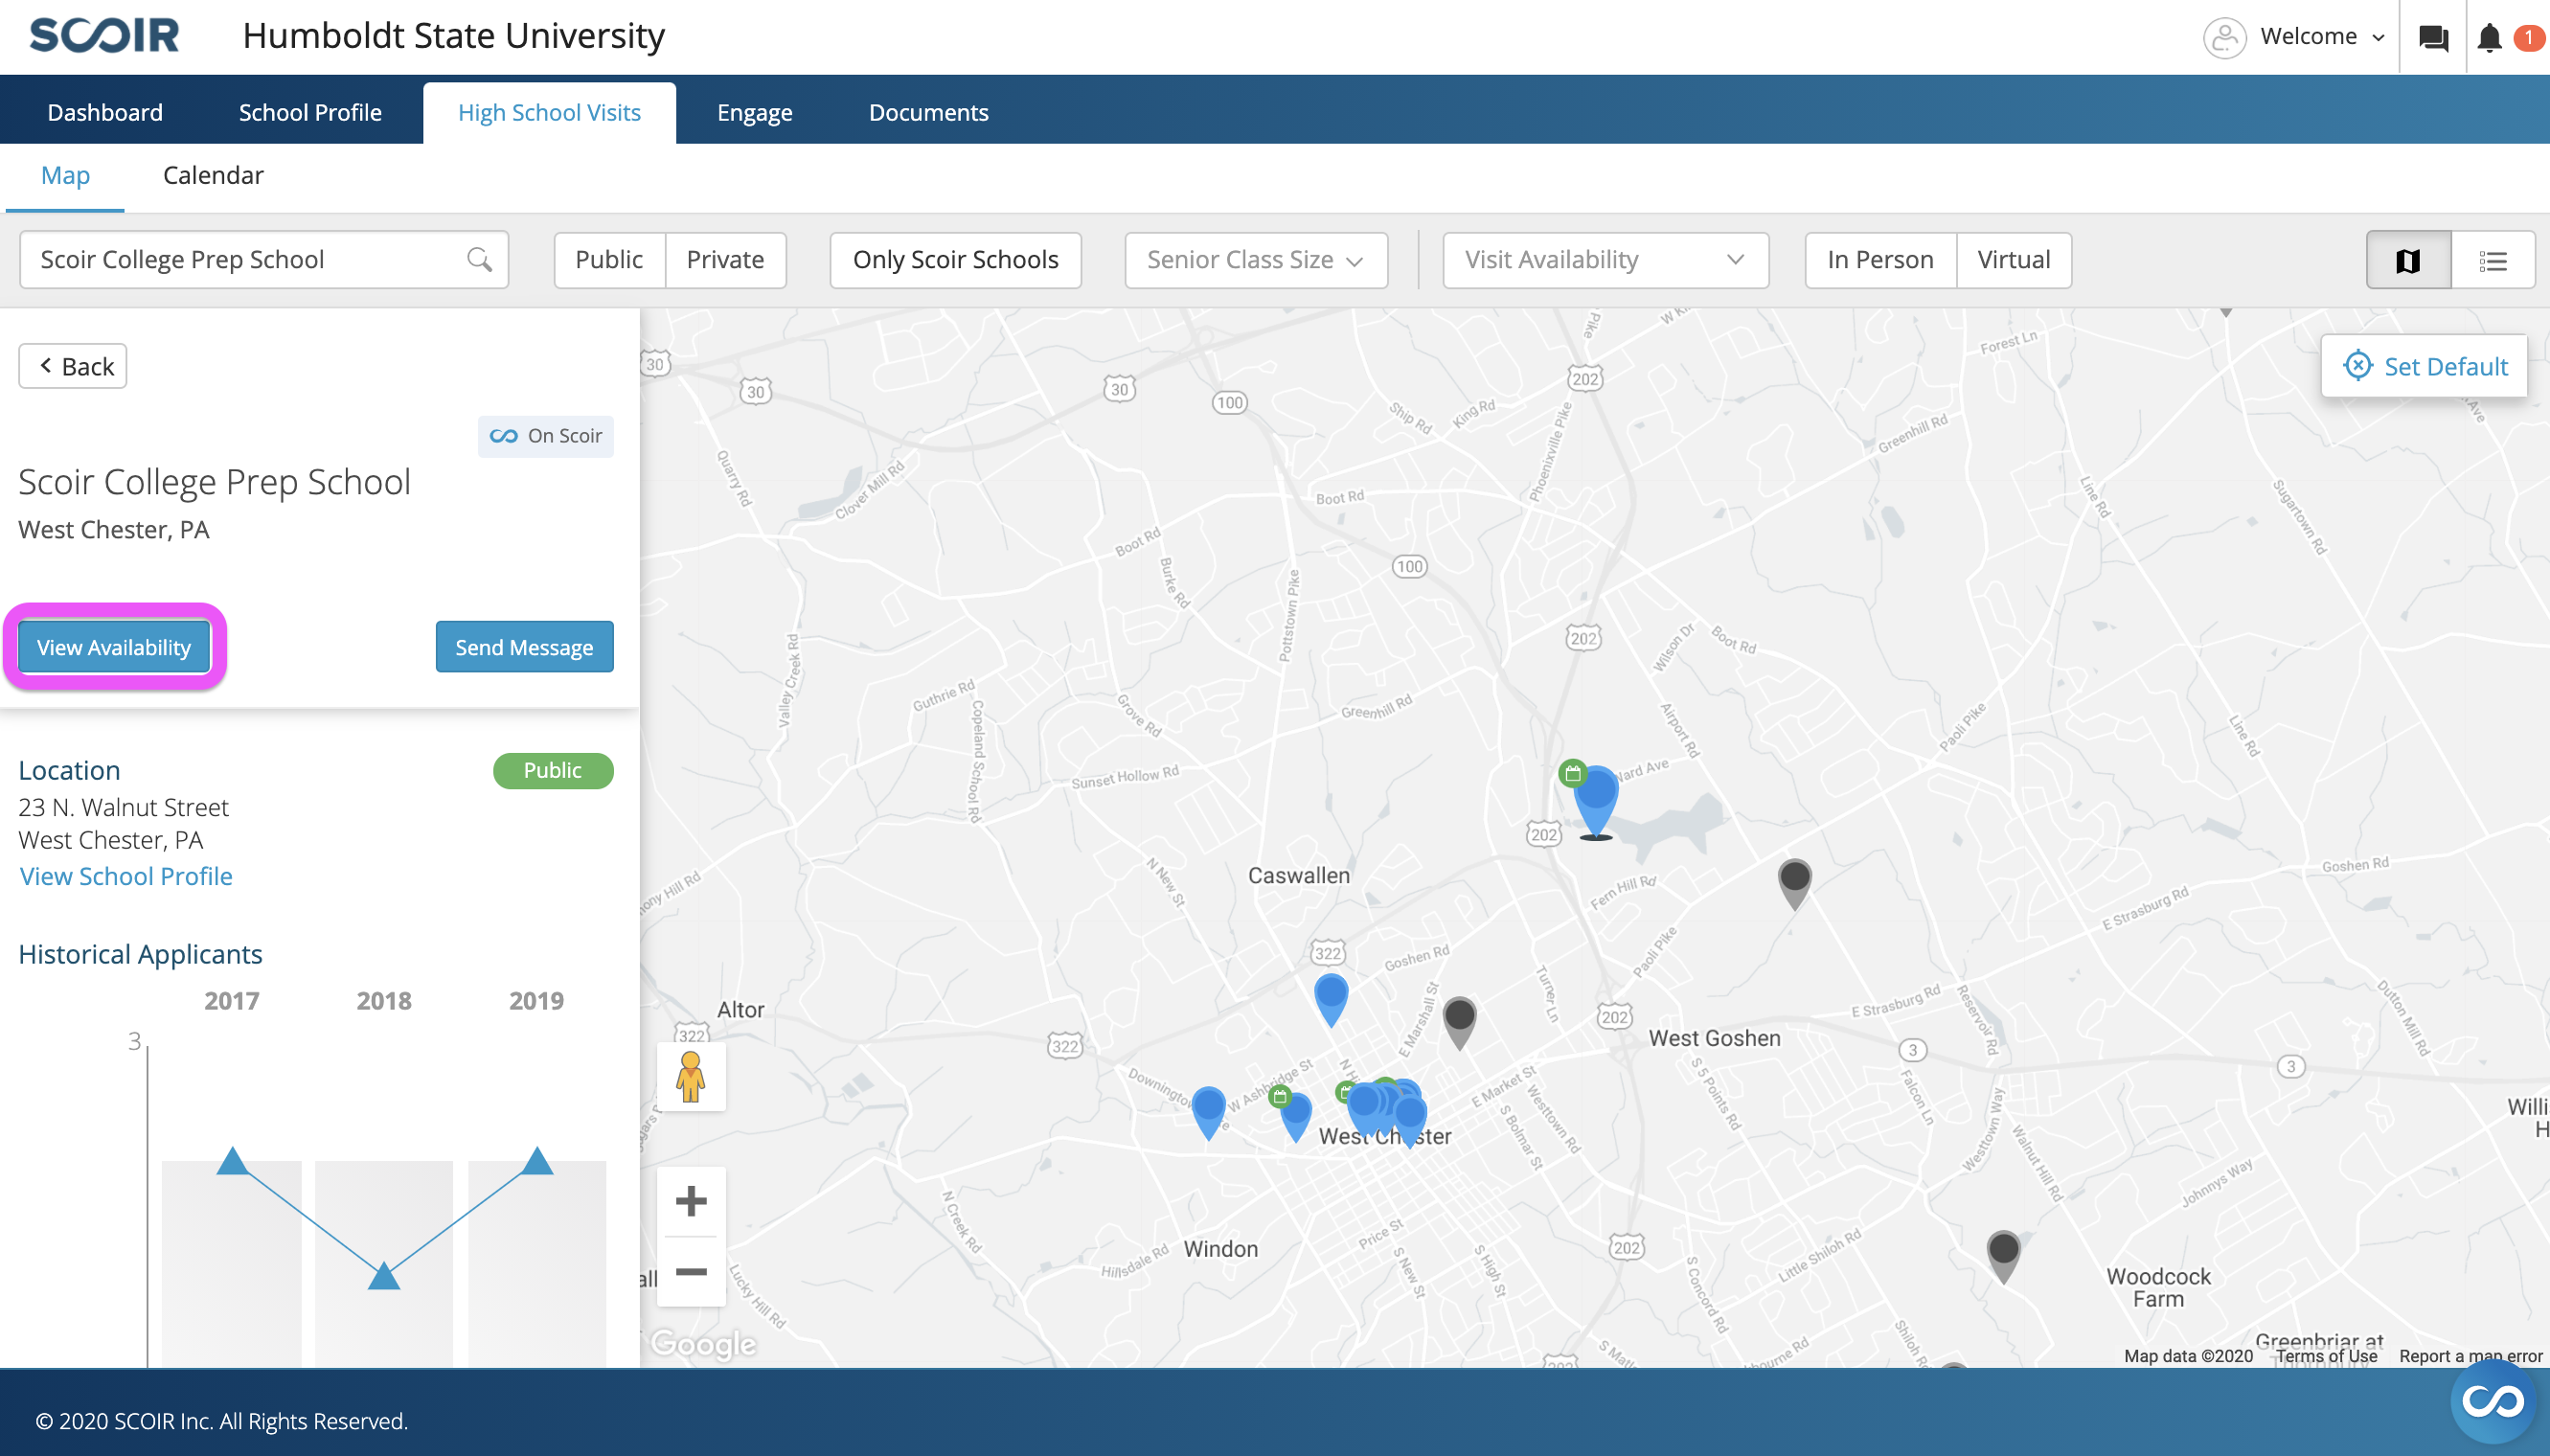The height and width of the screenshot is (1456, 2550).
Task: Click the green calendar badge near Ward Ave
Action: (x=1573, y=773)
